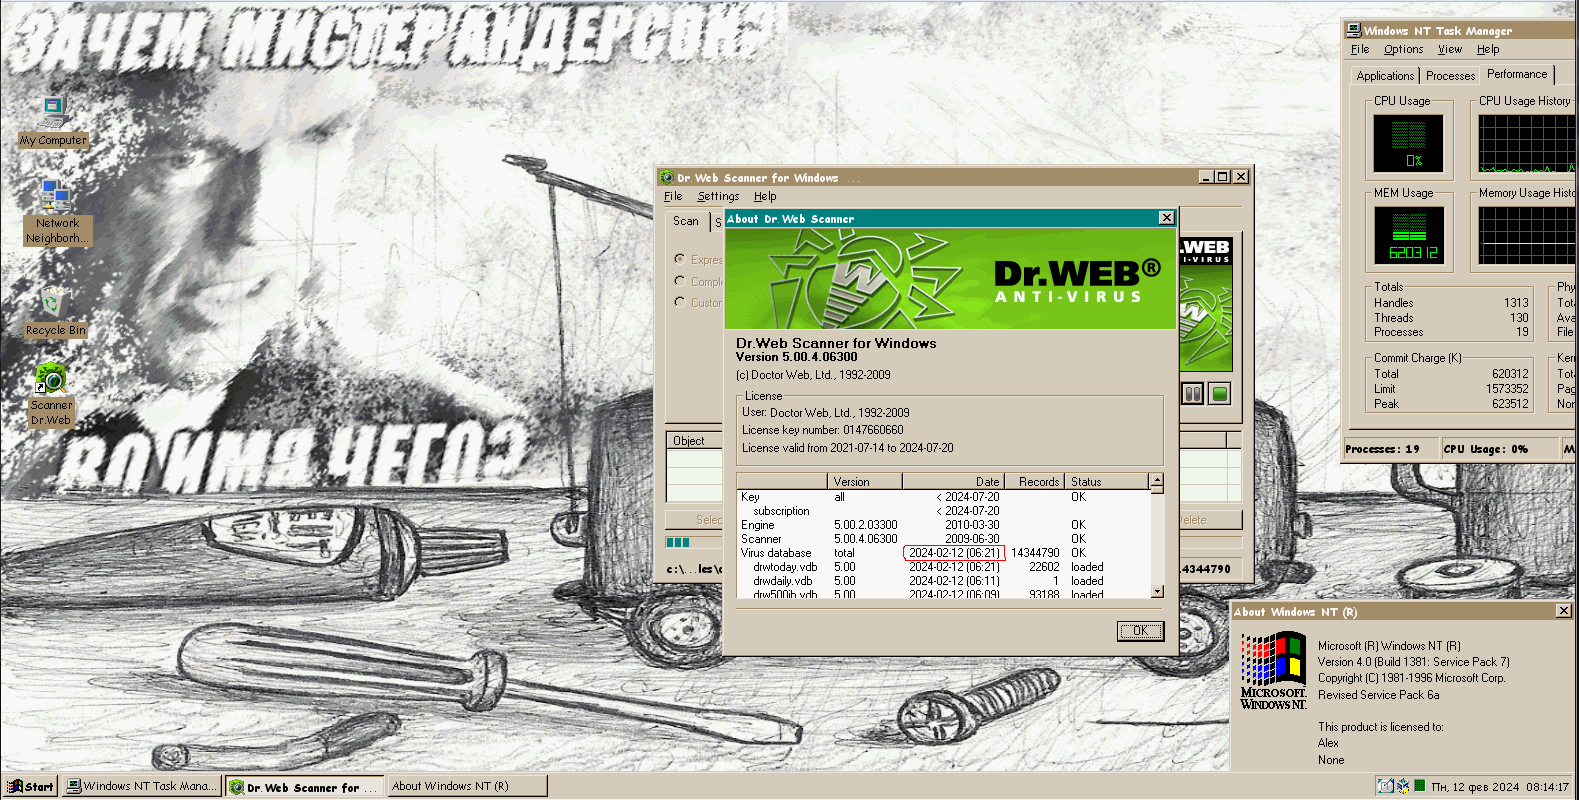Switch to Windows NT Task Manager taskbar button
The width and height of the screenshot is (1579, 800).
[x=140, y=787]
